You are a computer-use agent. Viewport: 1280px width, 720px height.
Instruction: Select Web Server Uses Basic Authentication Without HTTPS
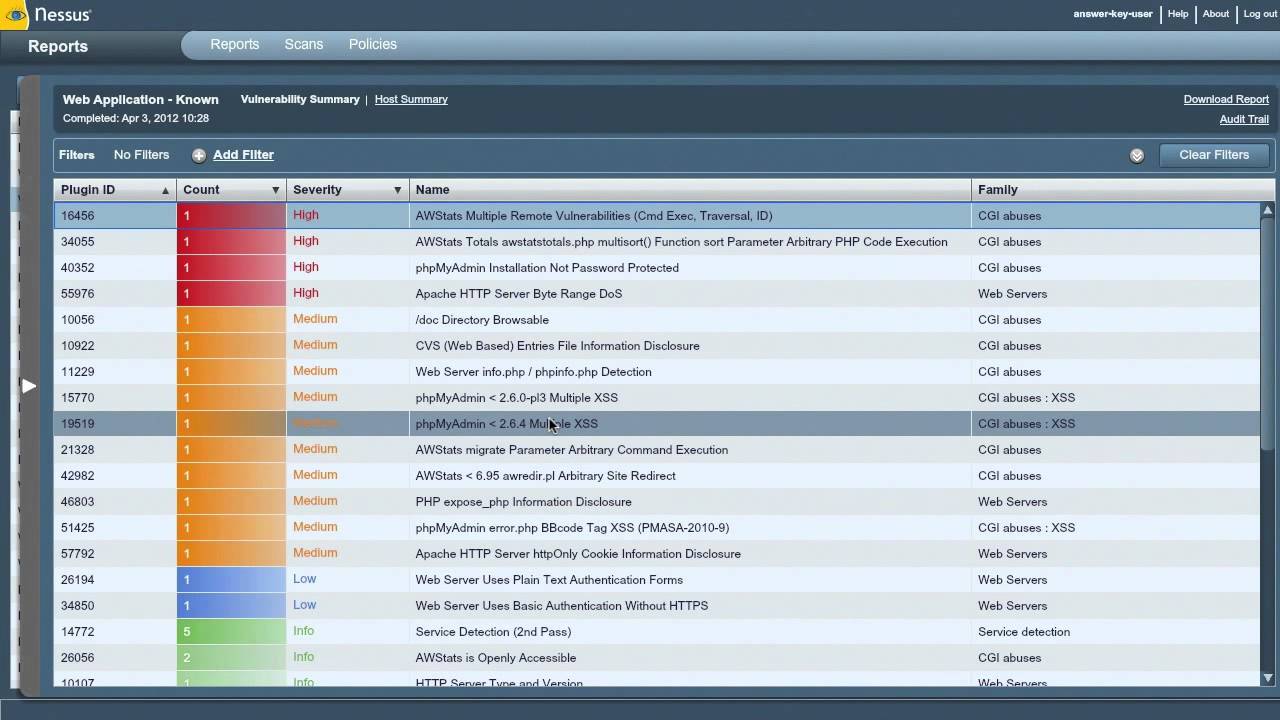657,606
